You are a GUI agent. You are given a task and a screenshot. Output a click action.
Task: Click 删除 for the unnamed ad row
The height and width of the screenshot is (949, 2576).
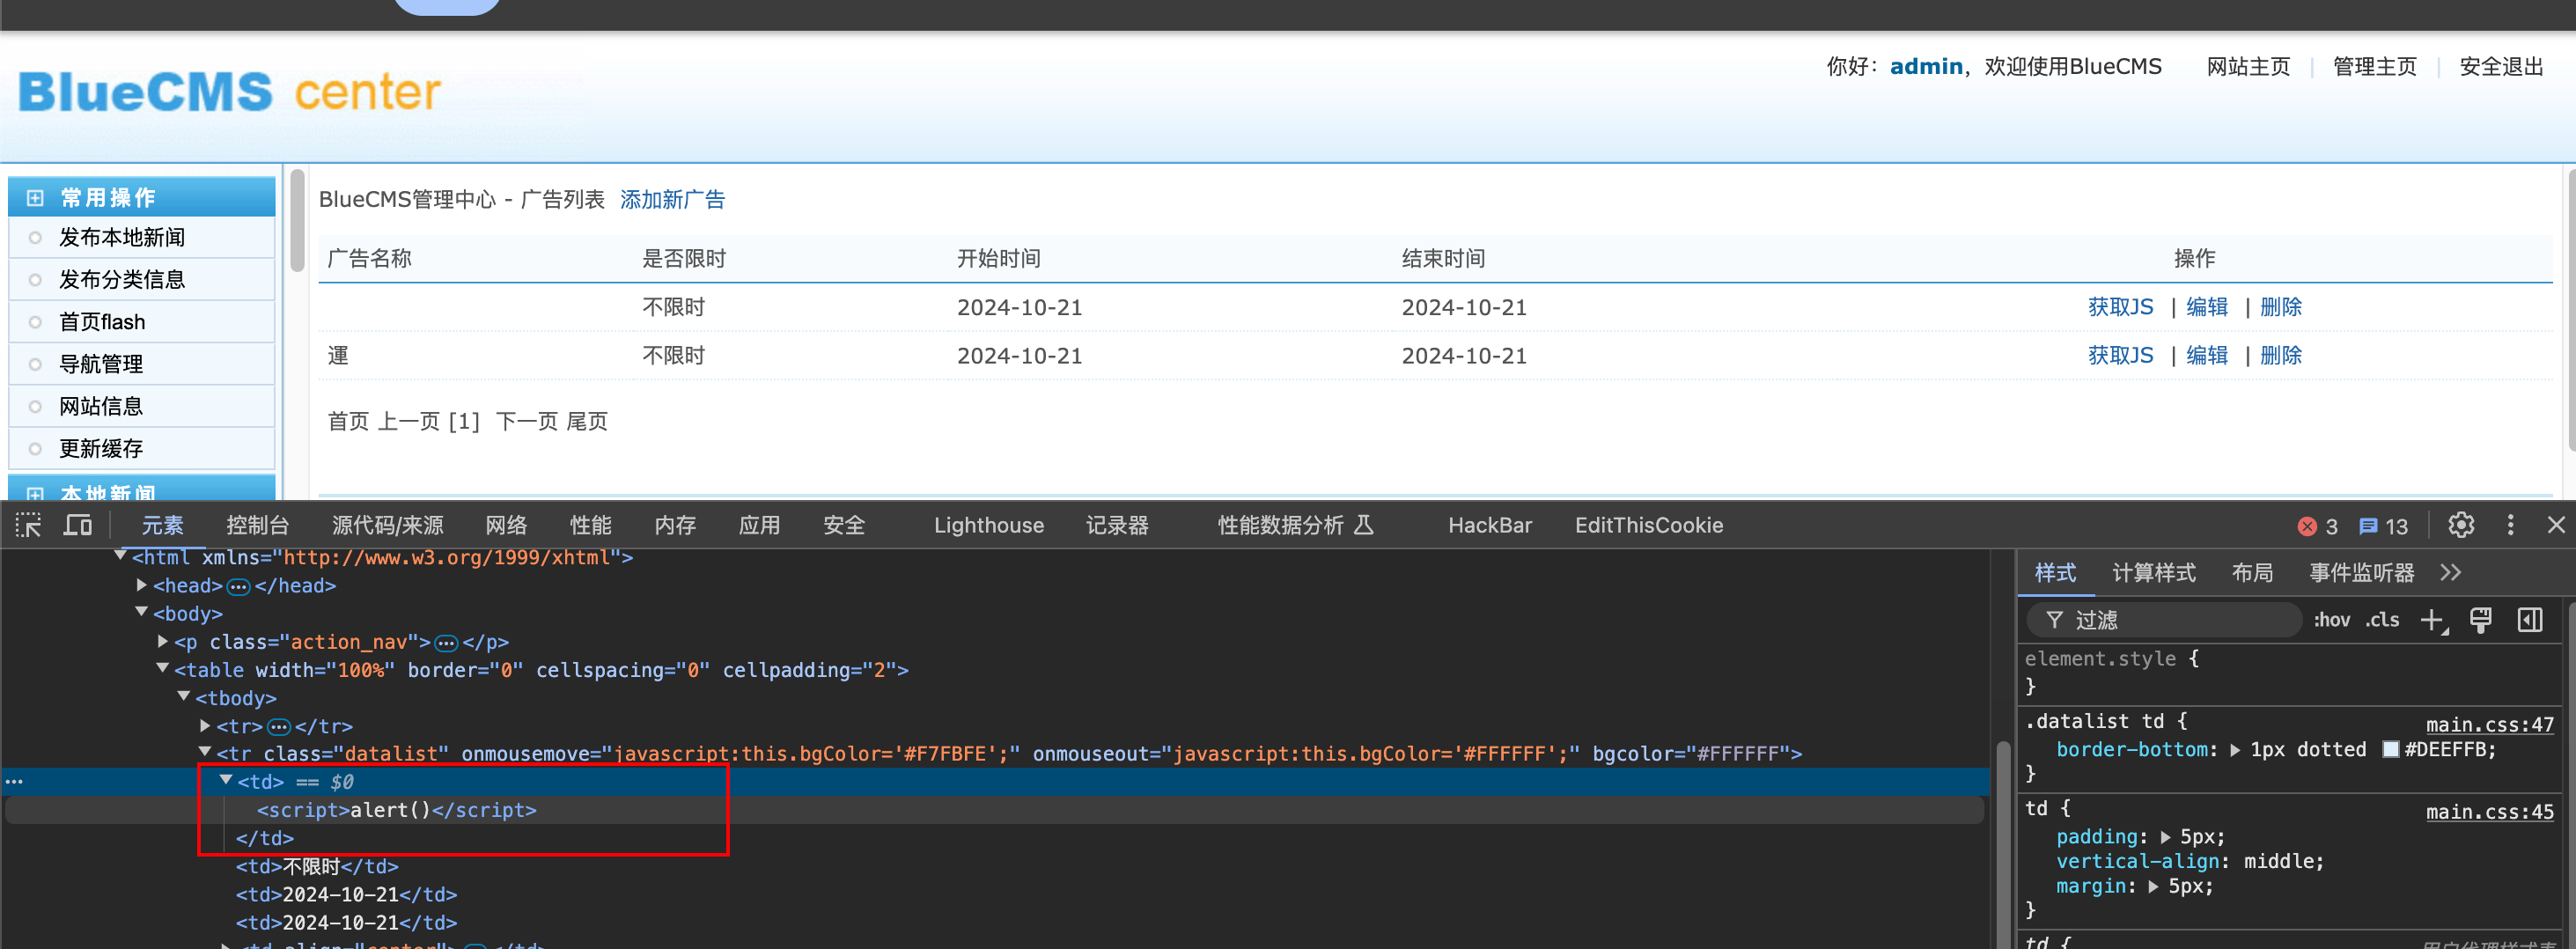click(x=2280, y=307)
